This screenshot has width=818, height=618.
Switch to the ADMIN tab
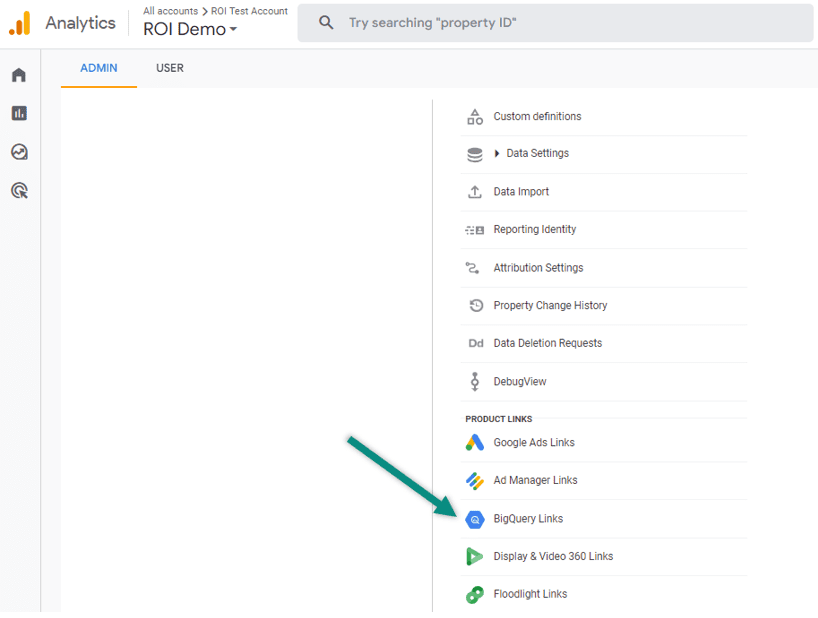click(x=99, y=68)
